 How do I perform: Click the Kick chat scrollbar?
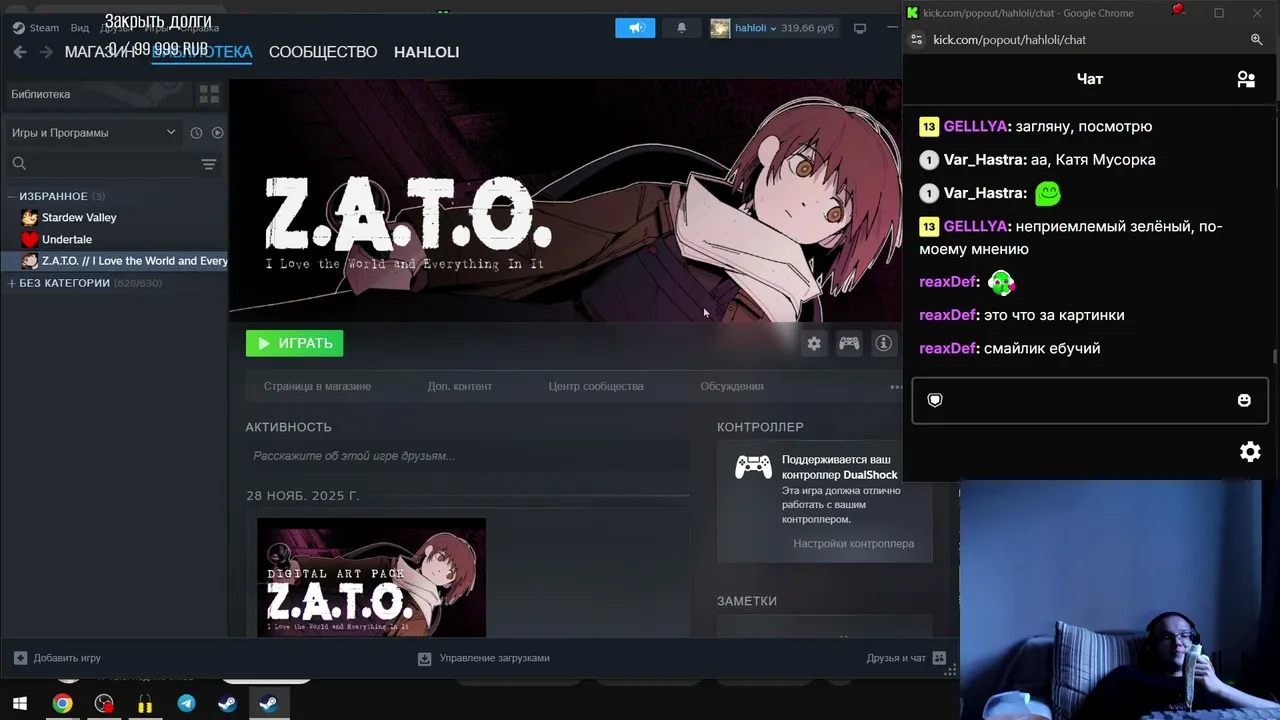tap(1274, 357)
